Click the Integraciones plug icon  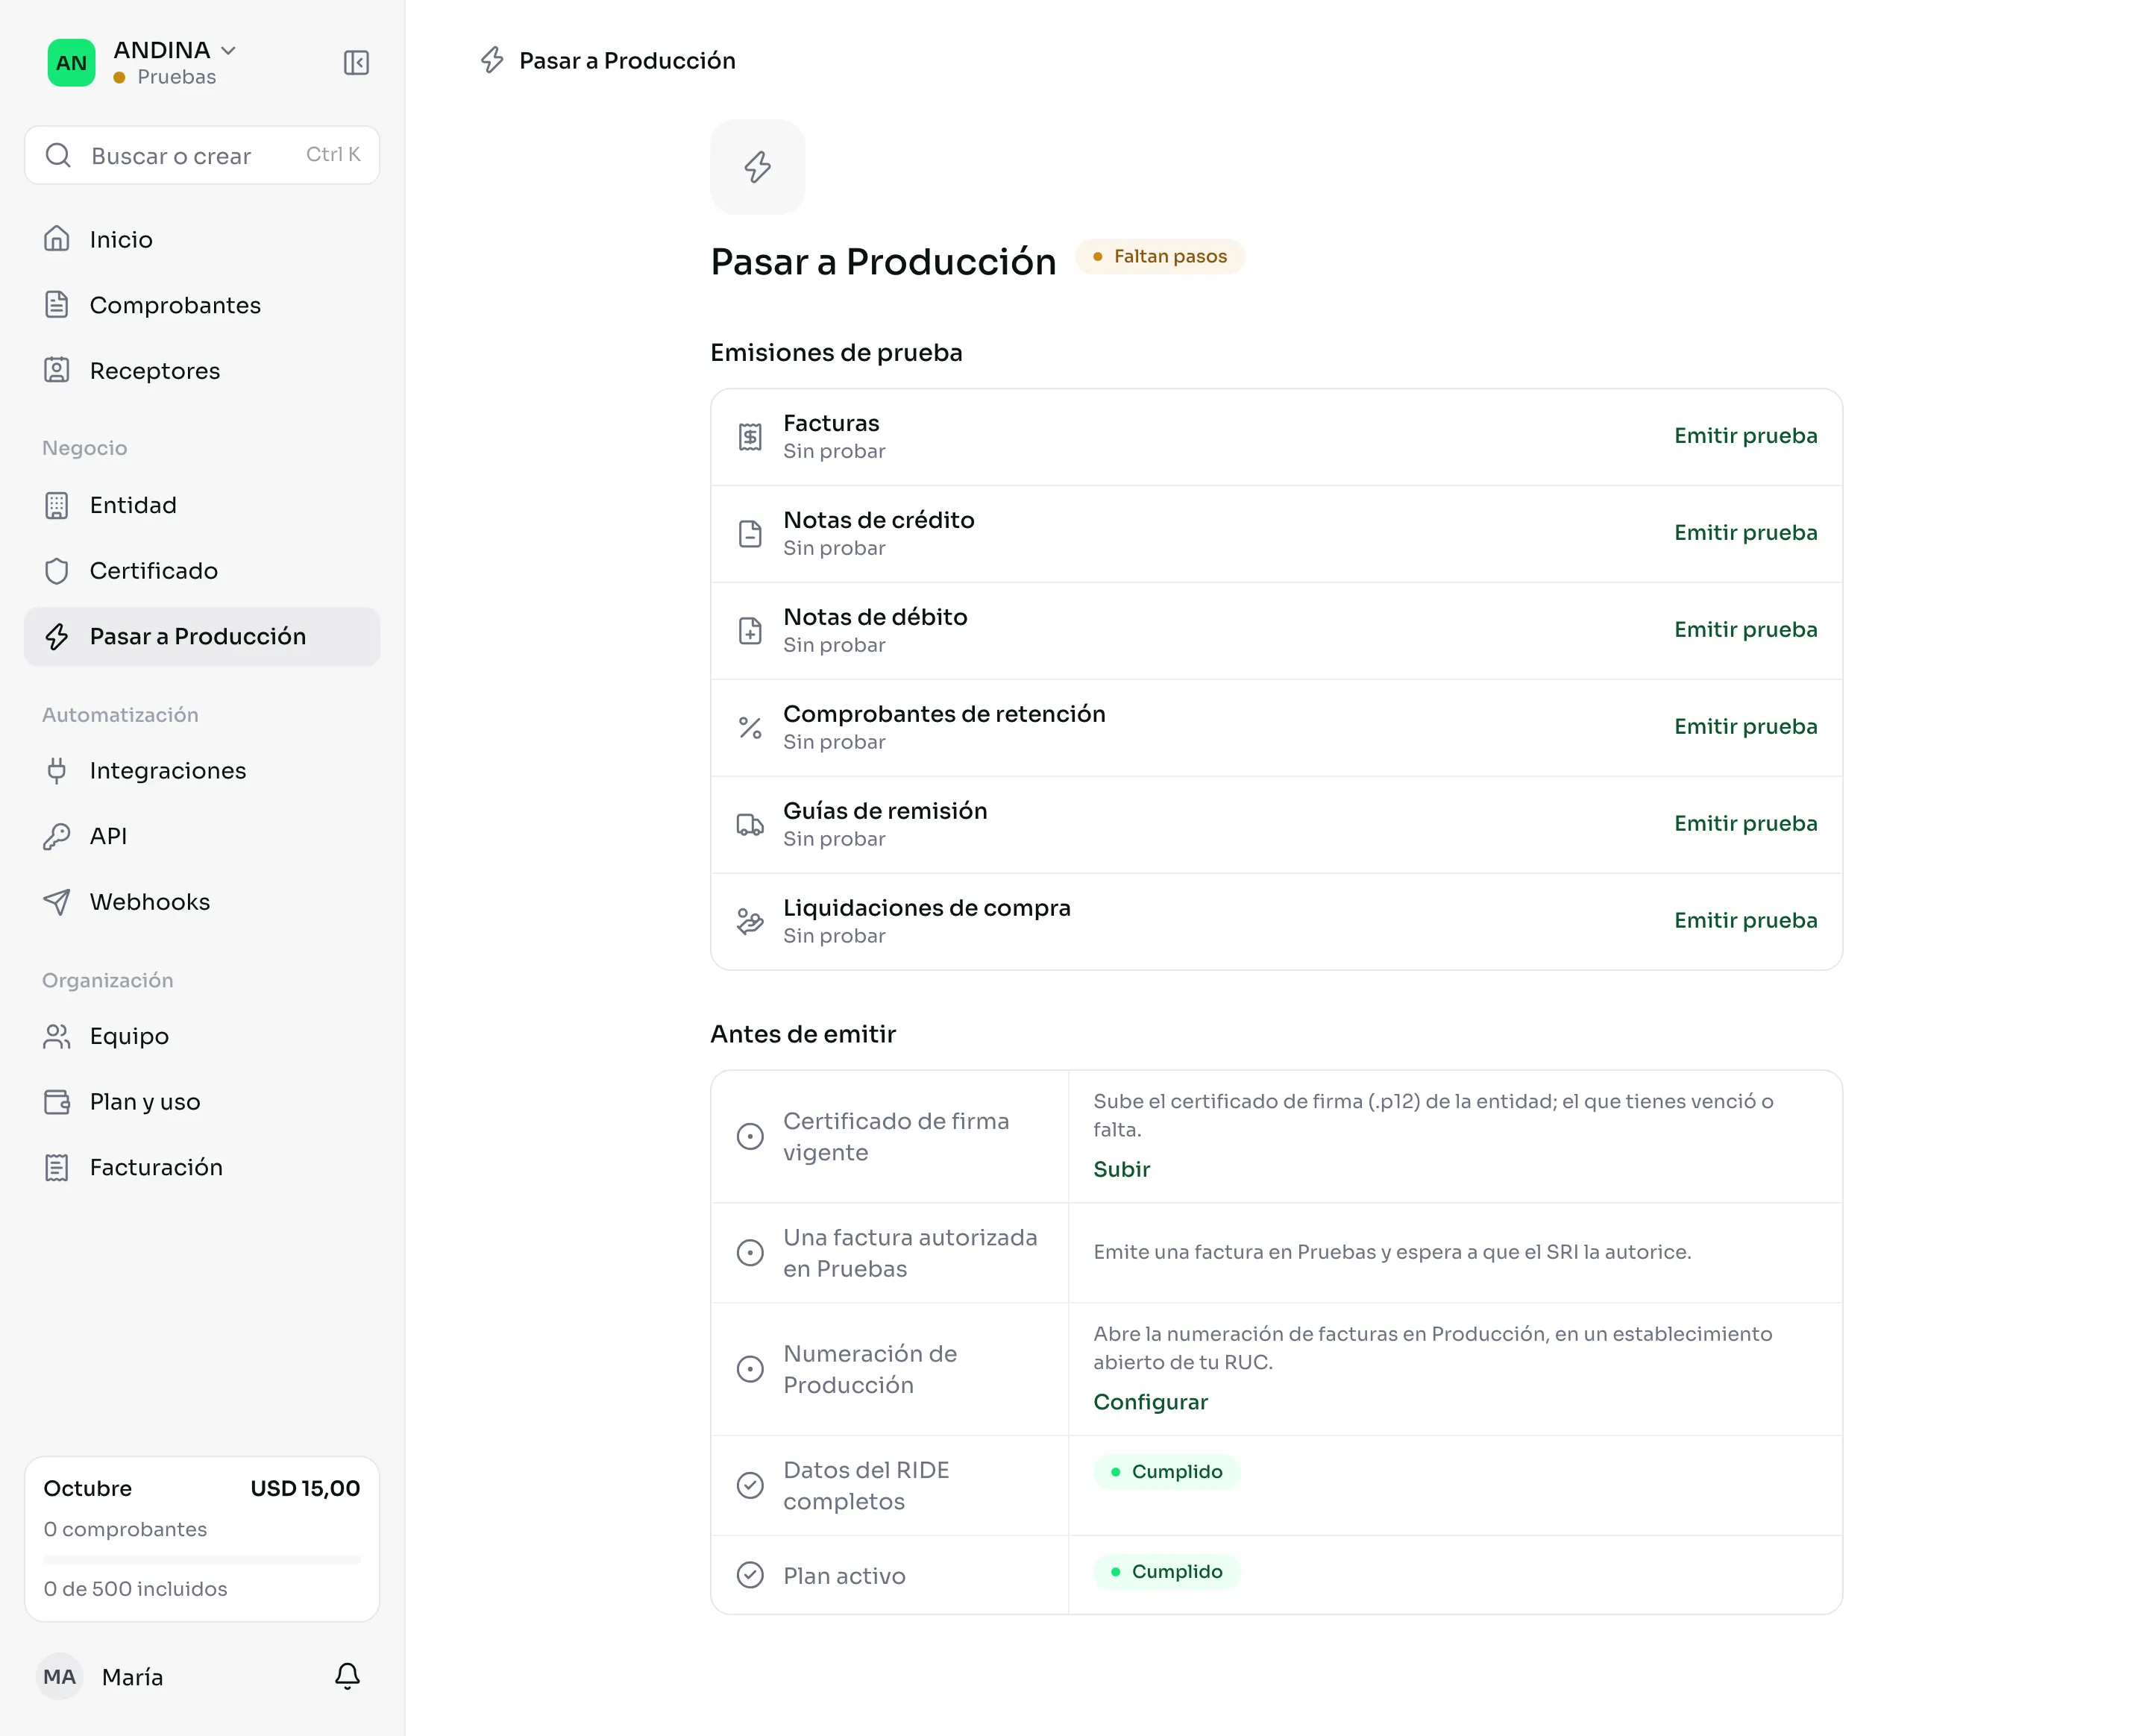click(57, 770)
